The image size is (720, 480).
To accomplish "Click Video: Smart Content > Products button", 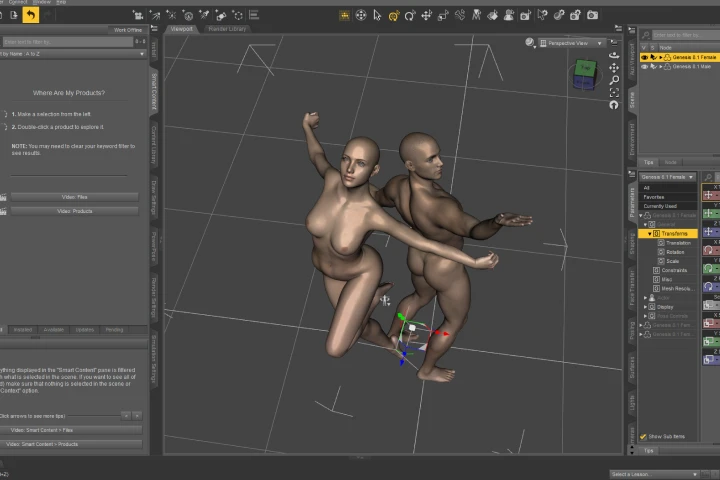I will tap(71, 444).
